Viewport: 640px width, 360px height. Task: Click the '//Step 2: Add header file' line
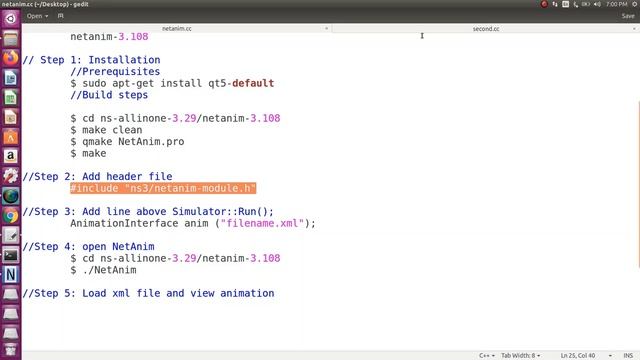[x=97, y=177]
